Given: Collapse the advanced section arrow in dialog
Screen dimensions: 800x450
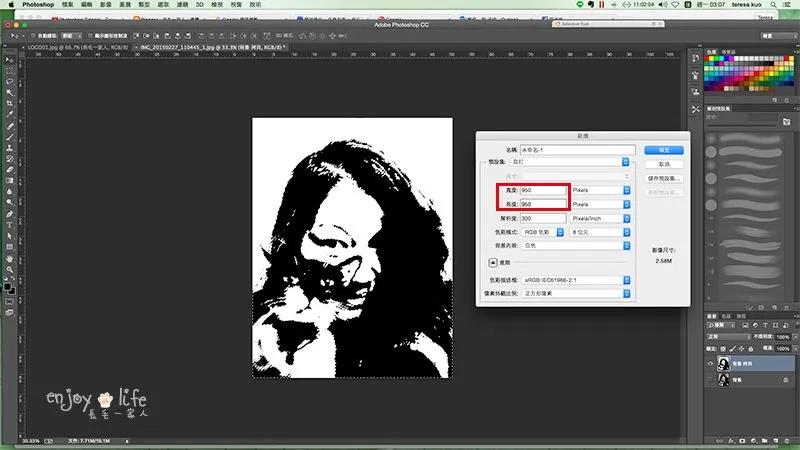Looking at the screenshot, I should (493, 262).
